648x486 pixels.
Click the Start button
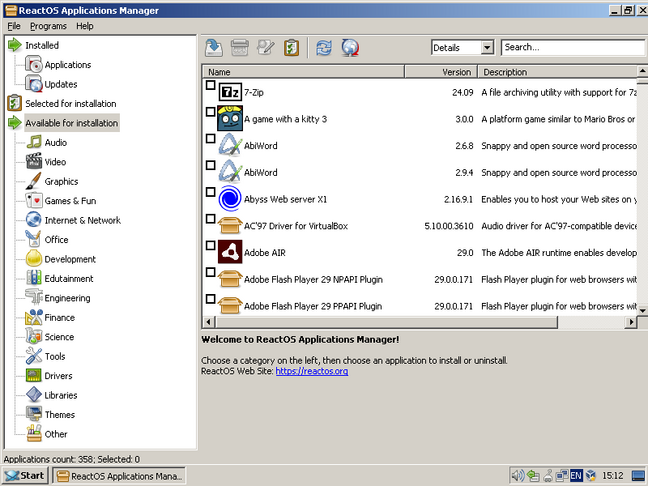(x=26, y=476)
